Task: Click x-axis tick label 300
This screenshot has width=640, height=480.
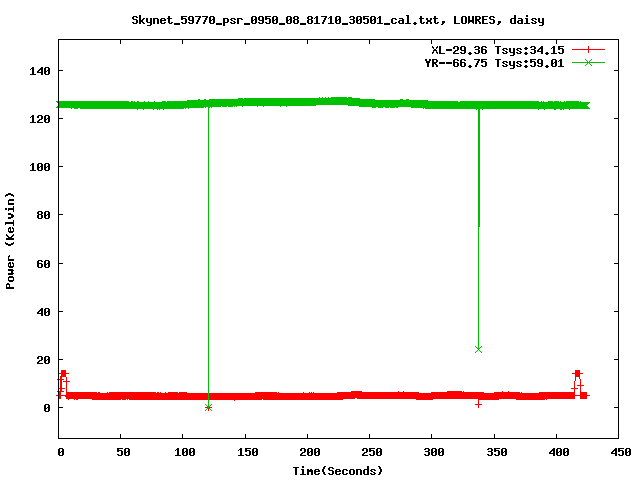Action: coord(433,452)
